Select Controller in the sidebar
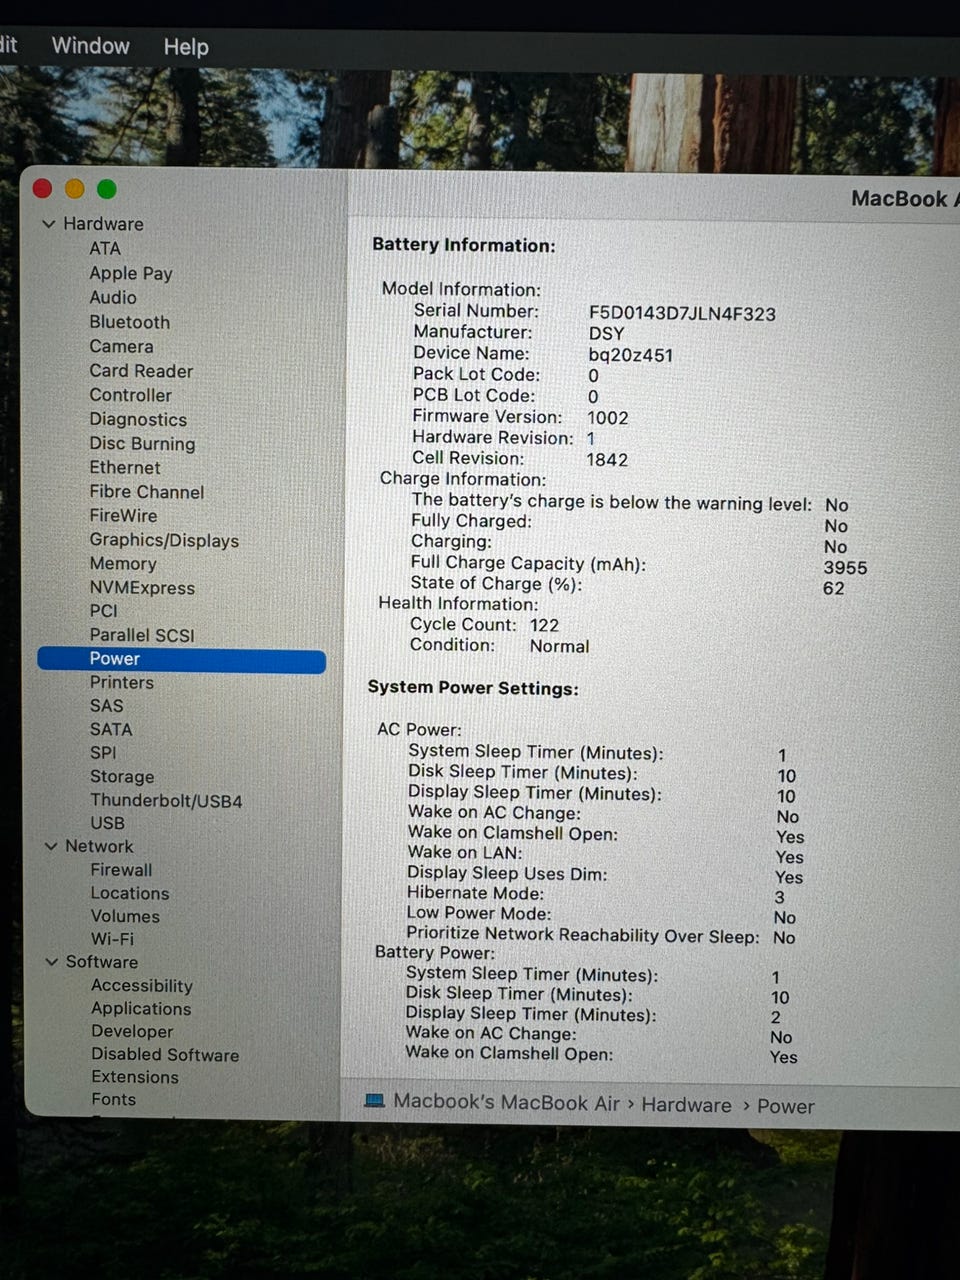The height and width of the screenshot is (1280, 960). (131, 395)
